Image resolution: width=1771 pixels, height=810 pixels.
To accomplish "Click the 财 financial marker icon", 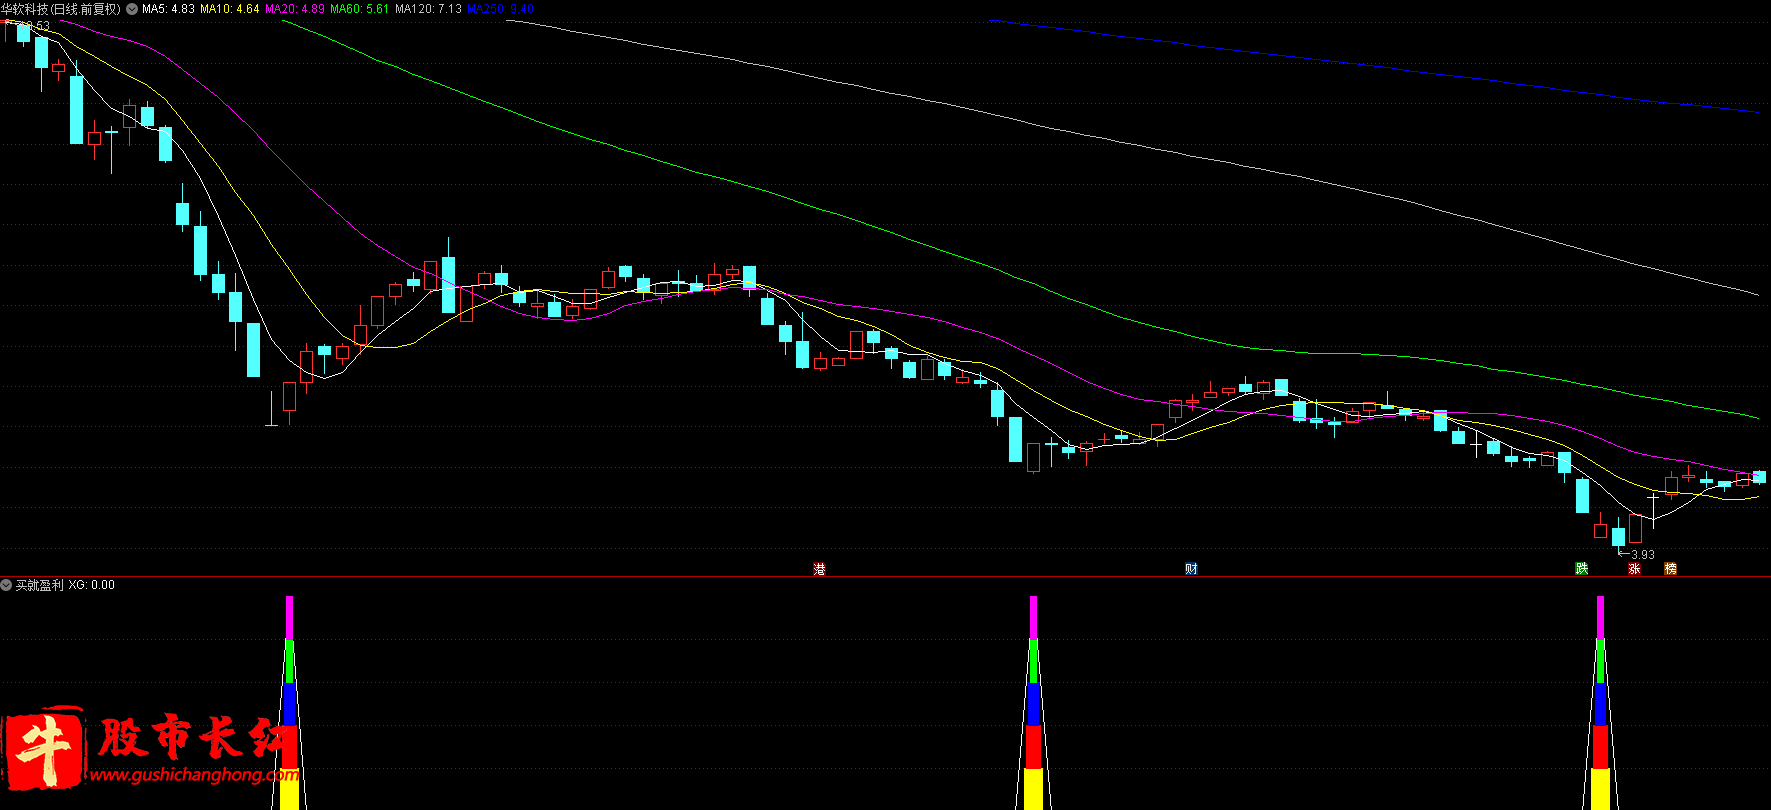I will click(1191, 569).
